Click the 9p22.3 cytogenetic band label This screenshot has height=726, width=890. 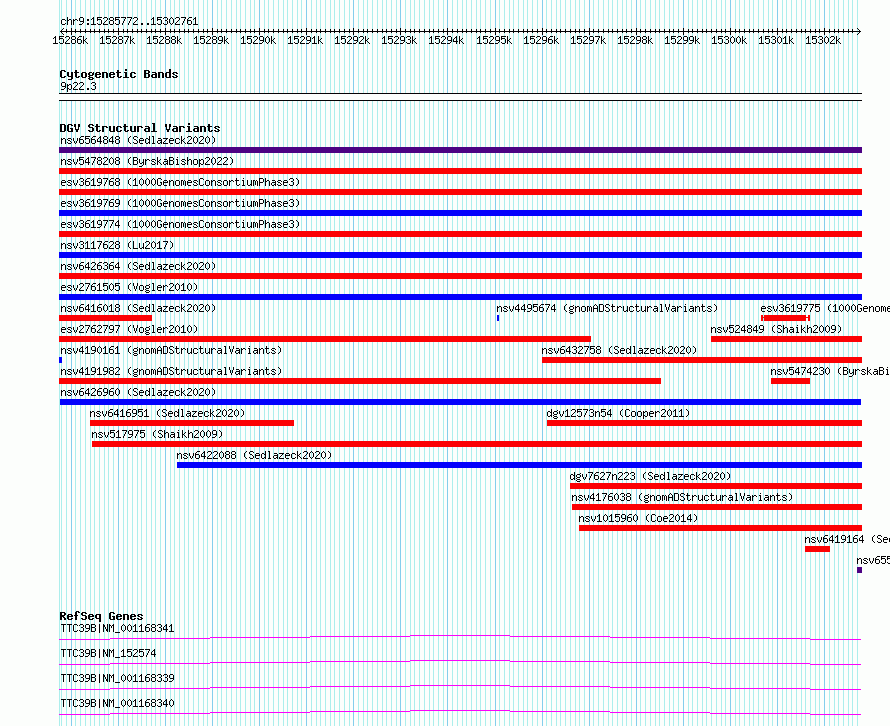pos(78,86)
